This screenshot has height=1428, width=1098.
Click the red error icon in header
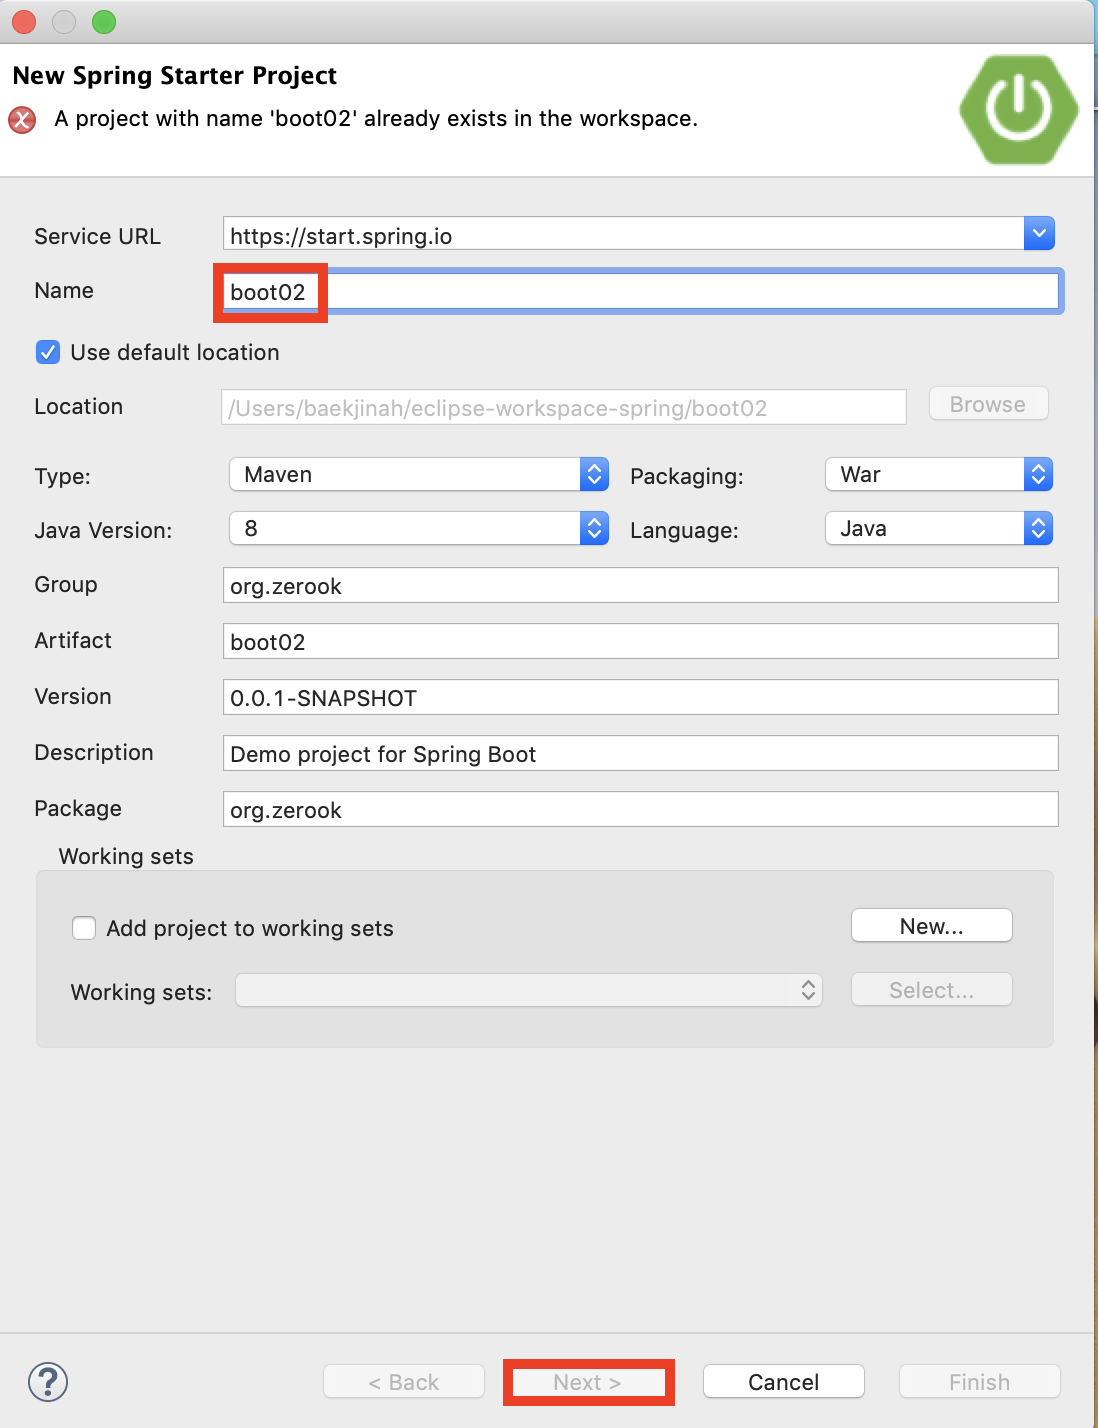[22, 120]
